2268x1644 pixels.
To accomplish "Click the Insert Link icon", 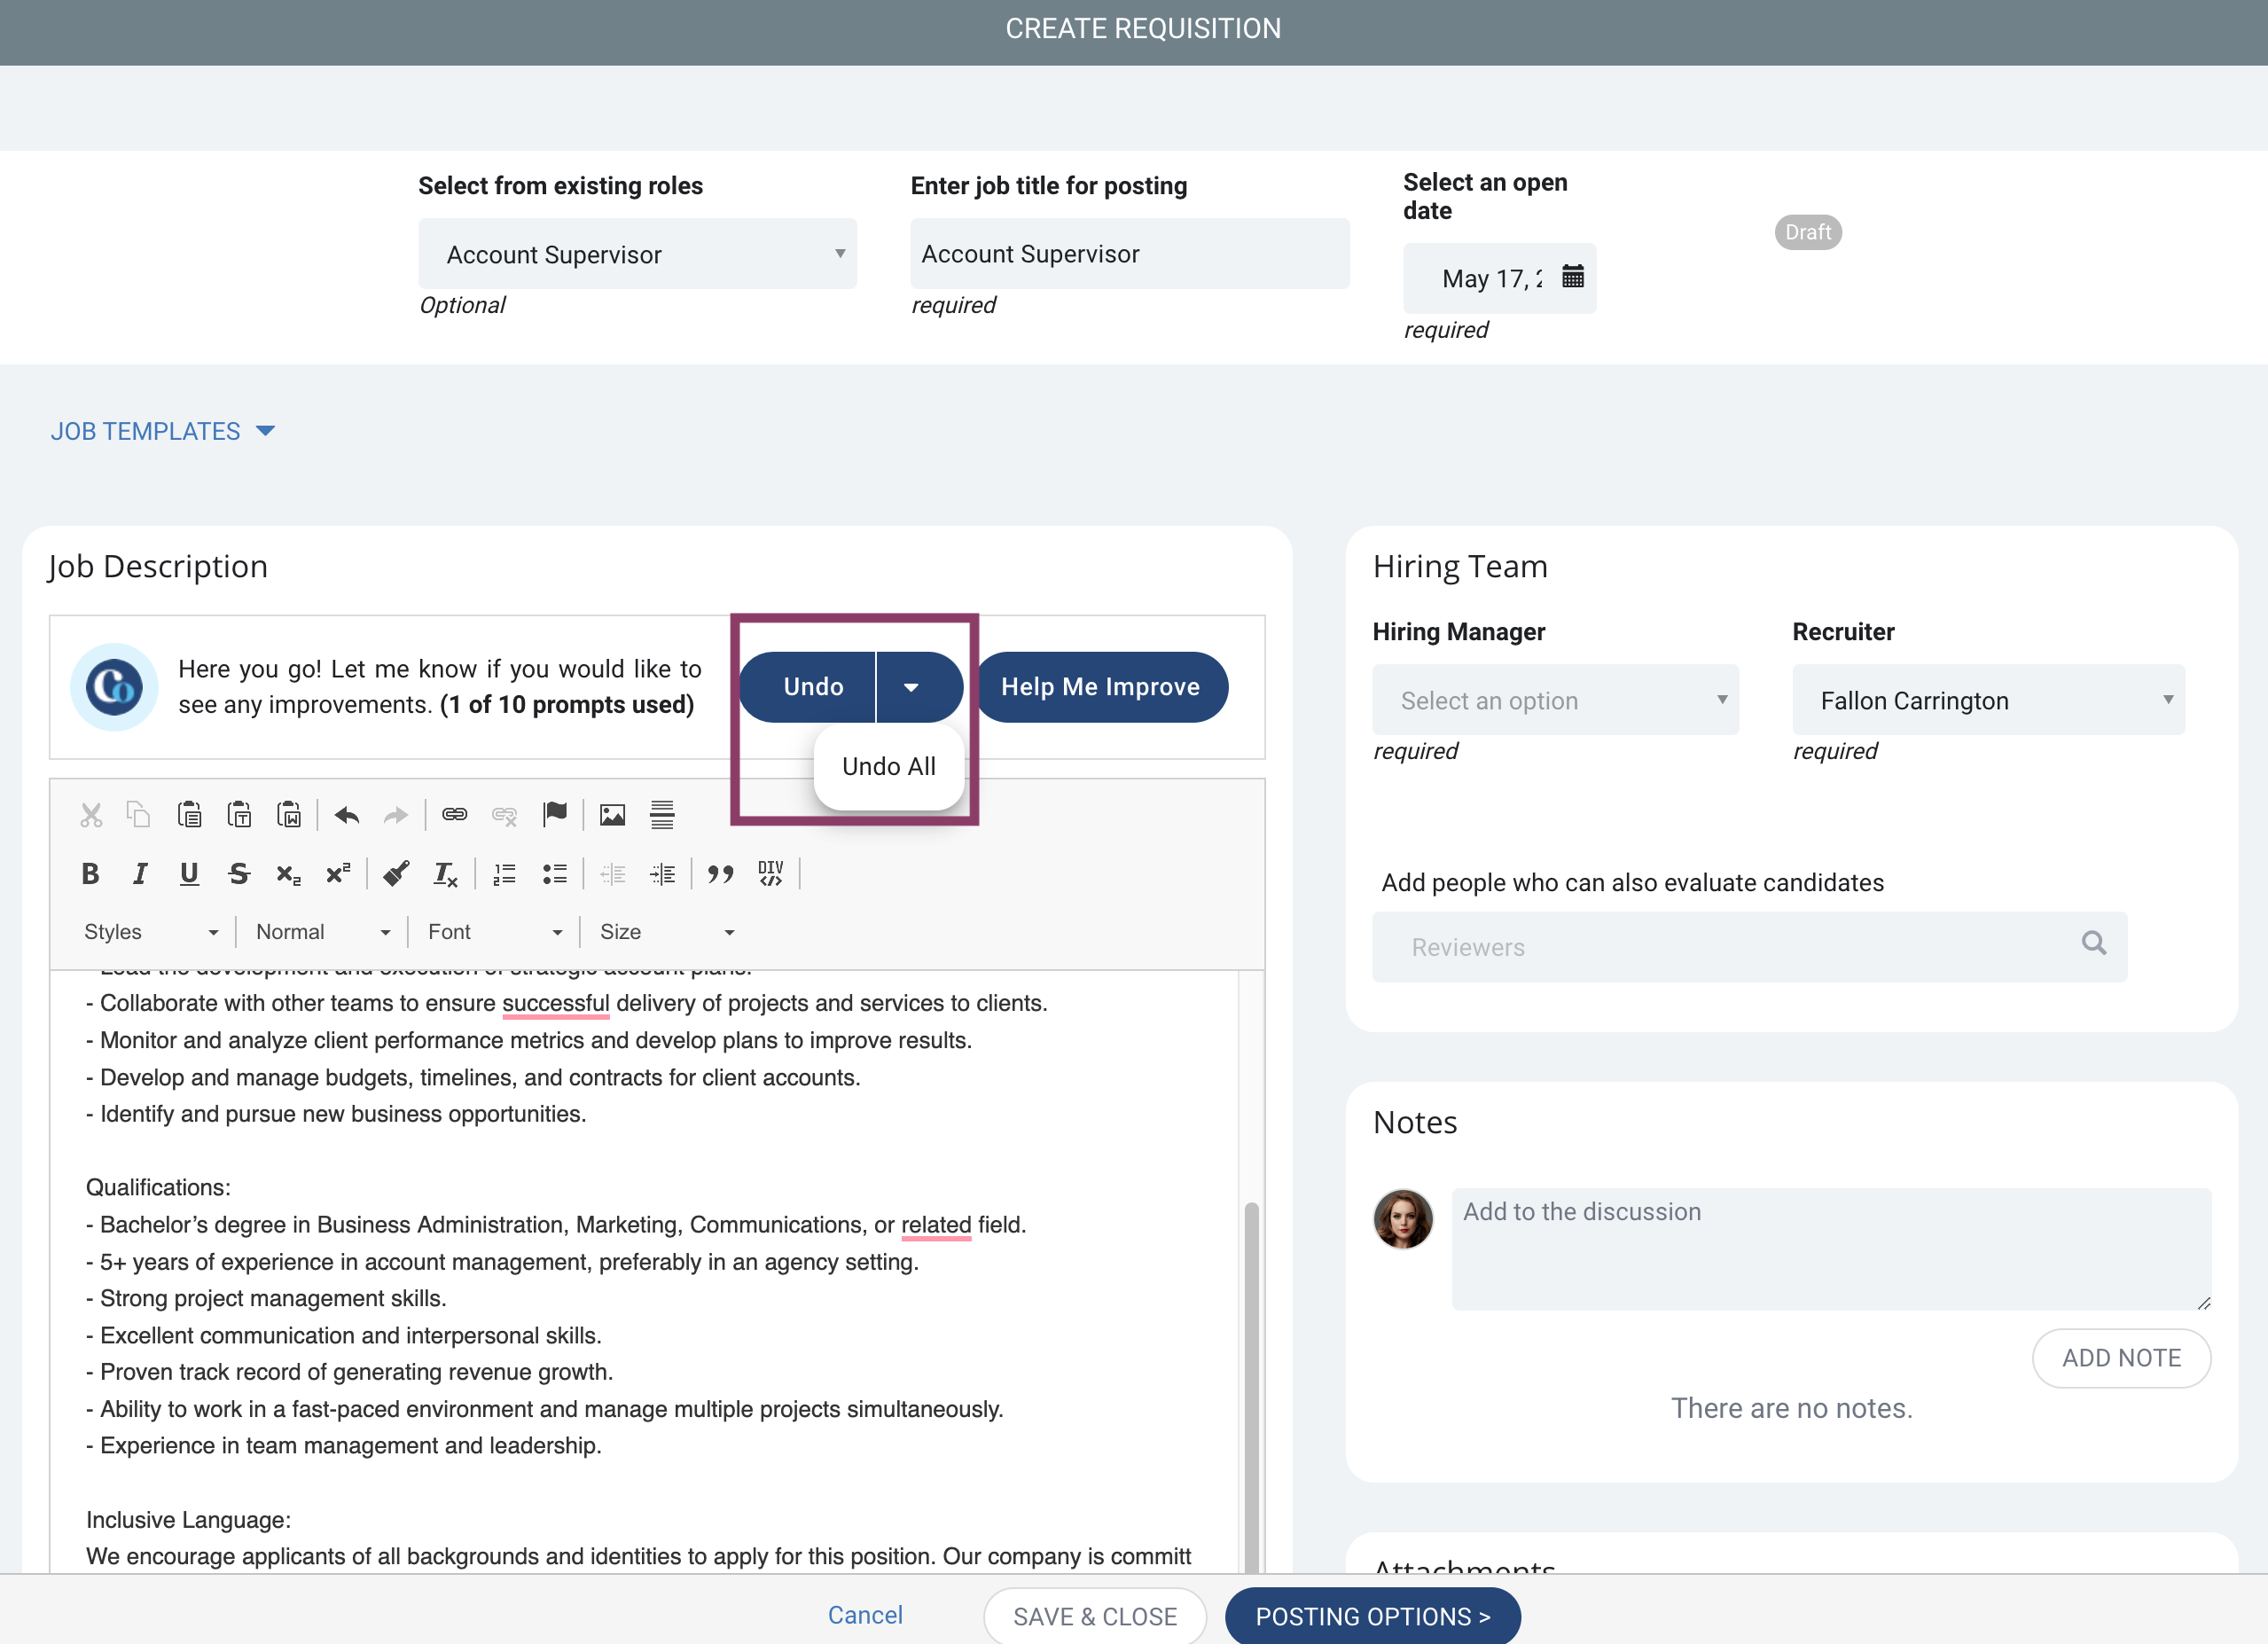I will [x=455, y=815].
